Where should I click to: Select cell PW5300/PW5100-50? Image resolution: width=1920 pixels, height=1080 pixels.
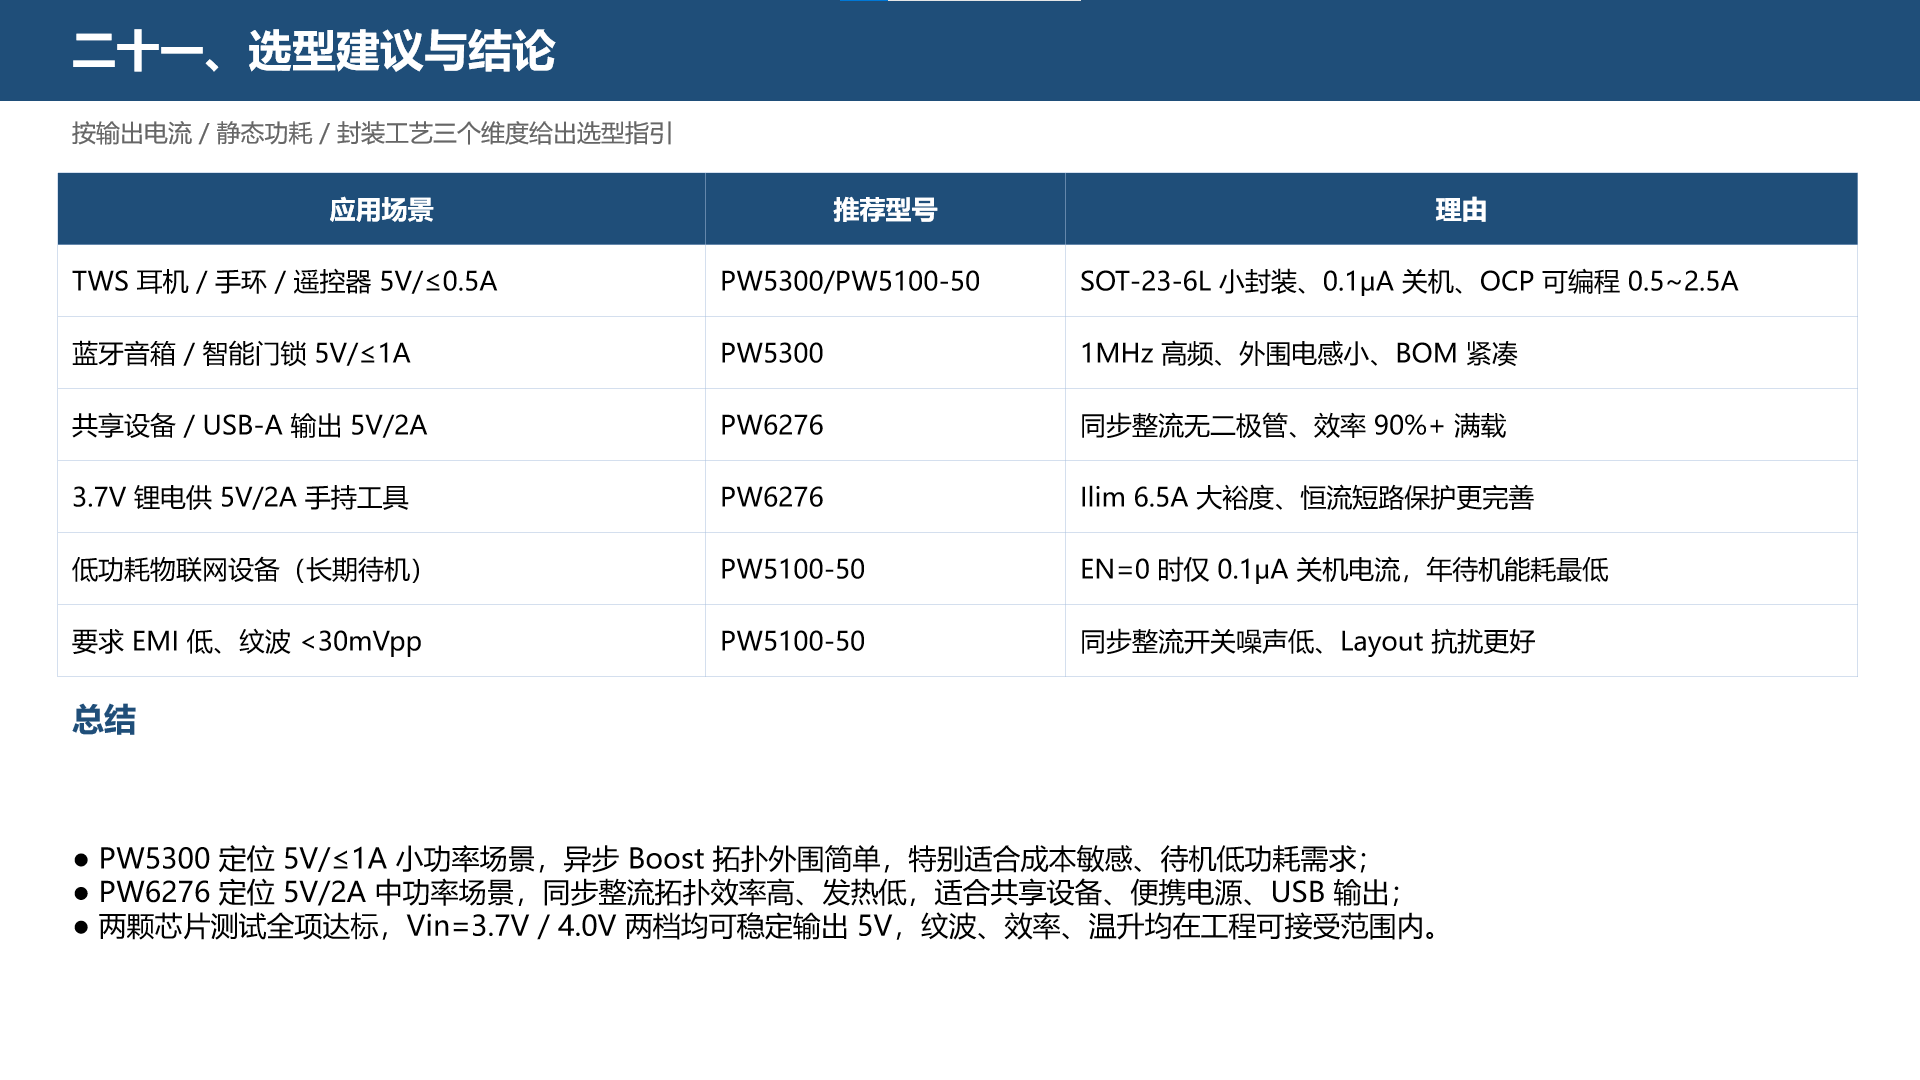[x=885, y=281]
